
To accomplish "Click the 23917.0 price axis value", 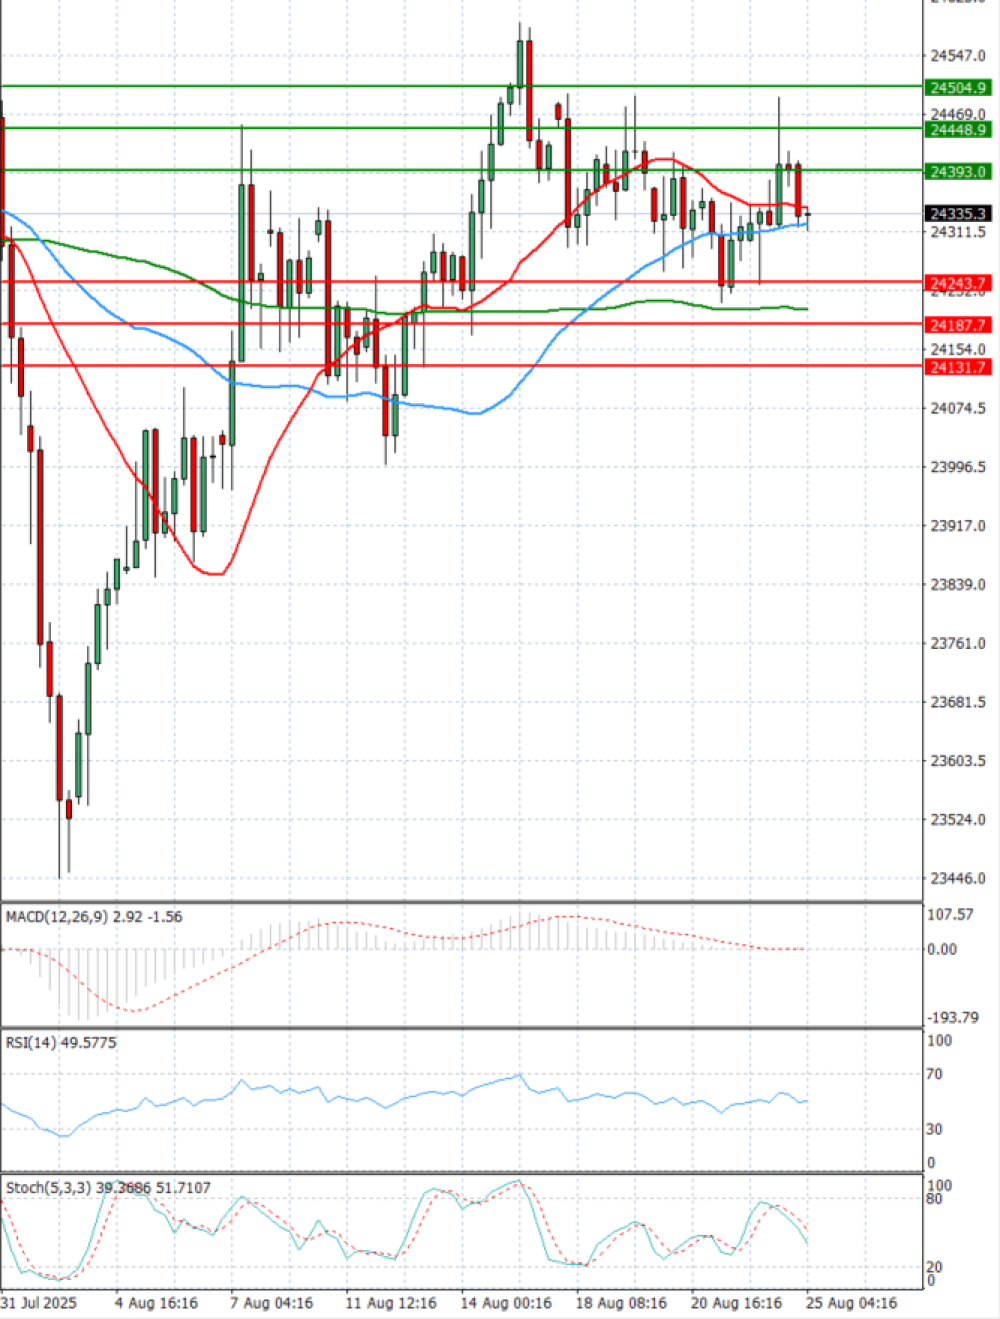I will 958,526.
